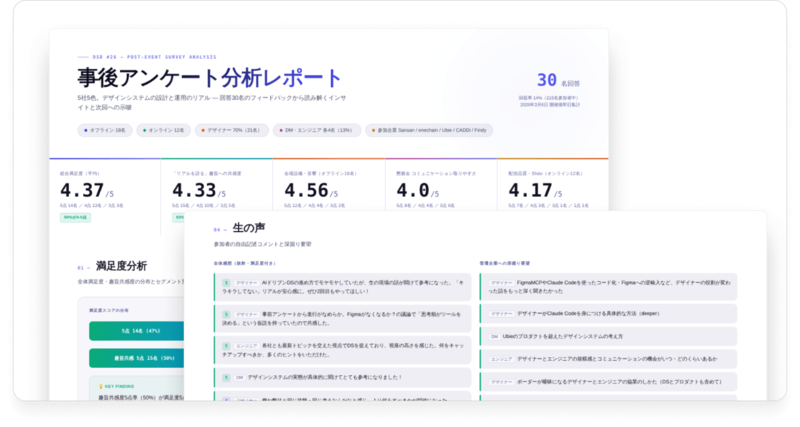The height and width of the screenshot is (427, 800).
Task: Click the 懇親会 コミュニケーション取りやすさ label
Action: (x=436, y=173)
